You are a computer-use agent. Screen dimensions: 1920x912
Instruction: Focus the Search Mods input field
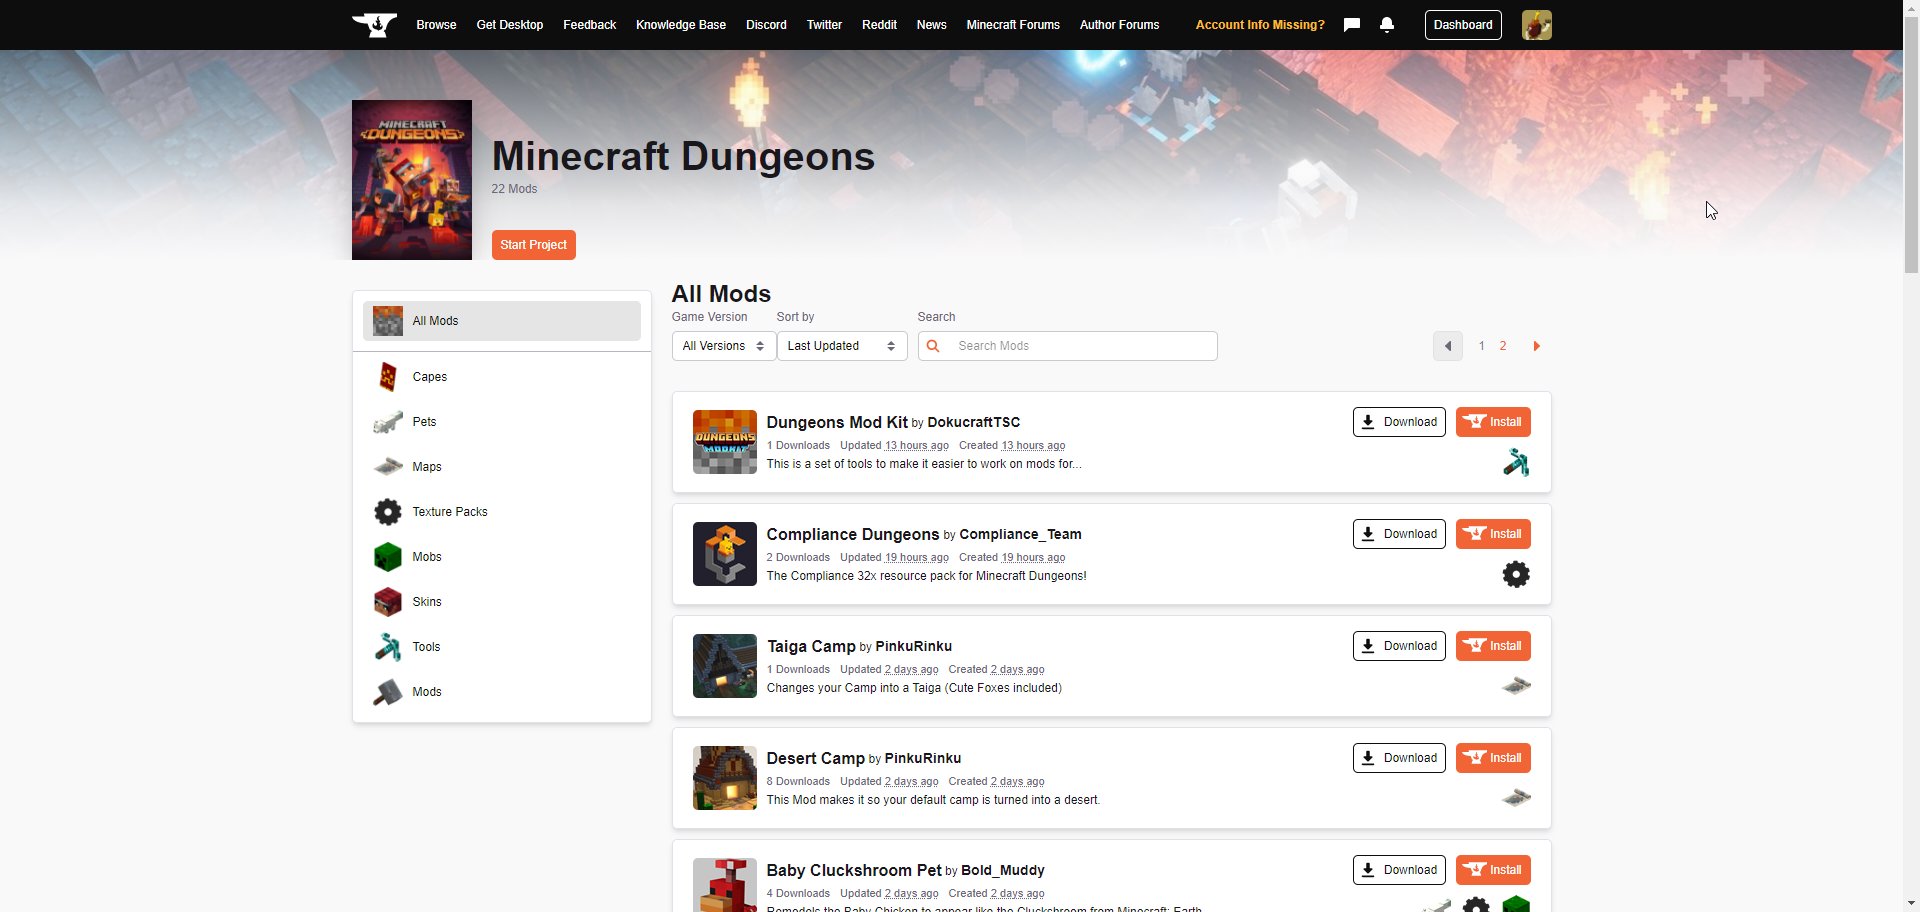click(x=1067, y=346)
